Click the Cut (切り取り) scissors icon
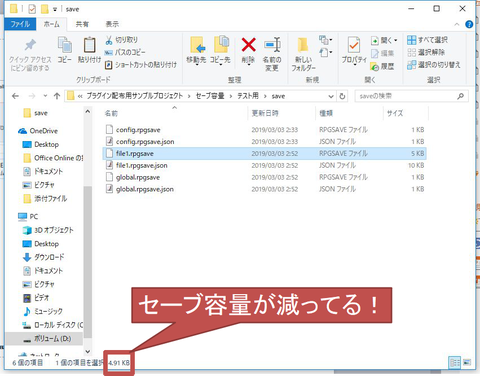 click(109, 40)
